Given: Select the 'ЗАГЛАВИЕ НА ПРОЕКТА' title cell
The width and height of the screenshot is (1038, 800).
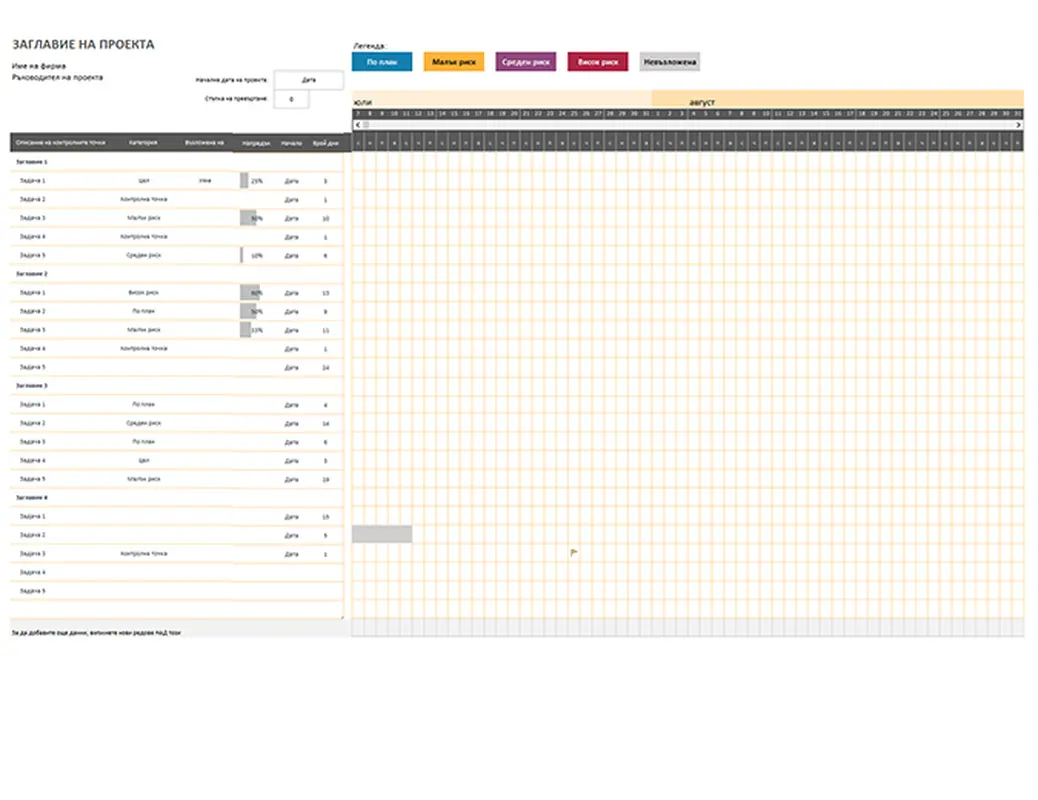Looking at the screenshot, I should pyautogui.click(x=83, y=45).
